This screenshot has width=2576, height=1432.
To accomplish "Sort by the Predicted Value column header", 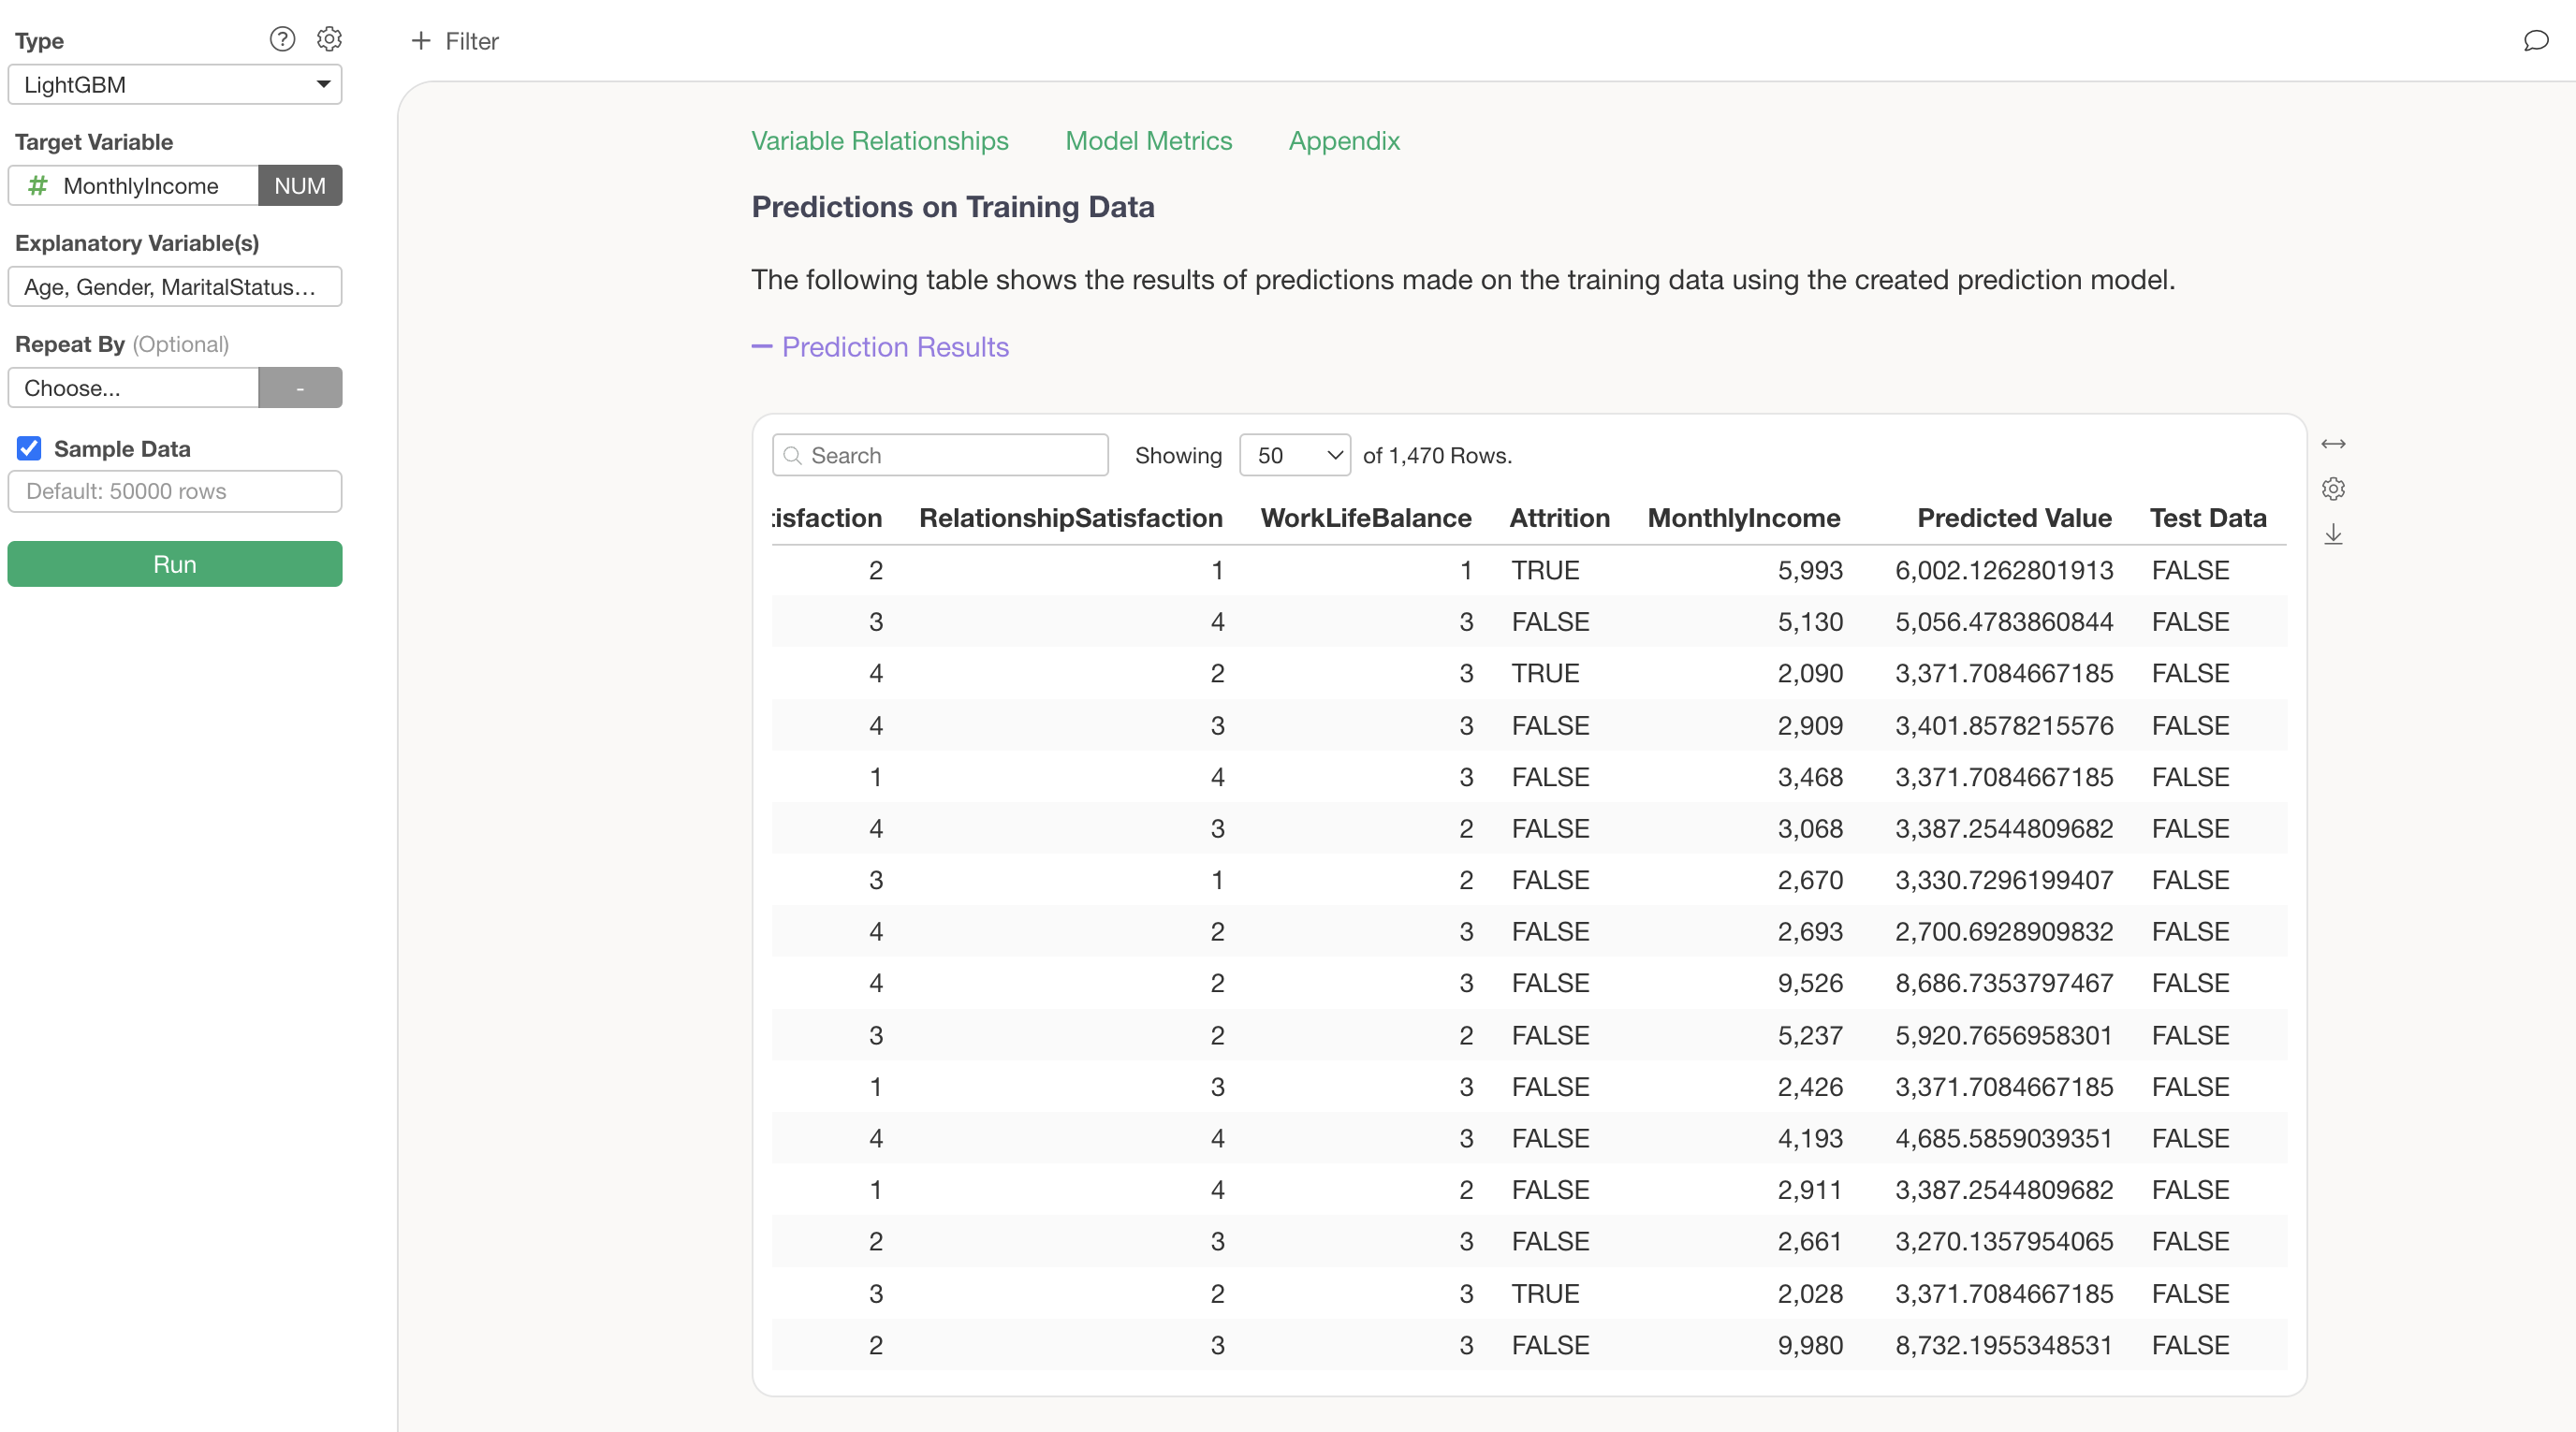I will pyautogui.click(x=2013, y=518).
